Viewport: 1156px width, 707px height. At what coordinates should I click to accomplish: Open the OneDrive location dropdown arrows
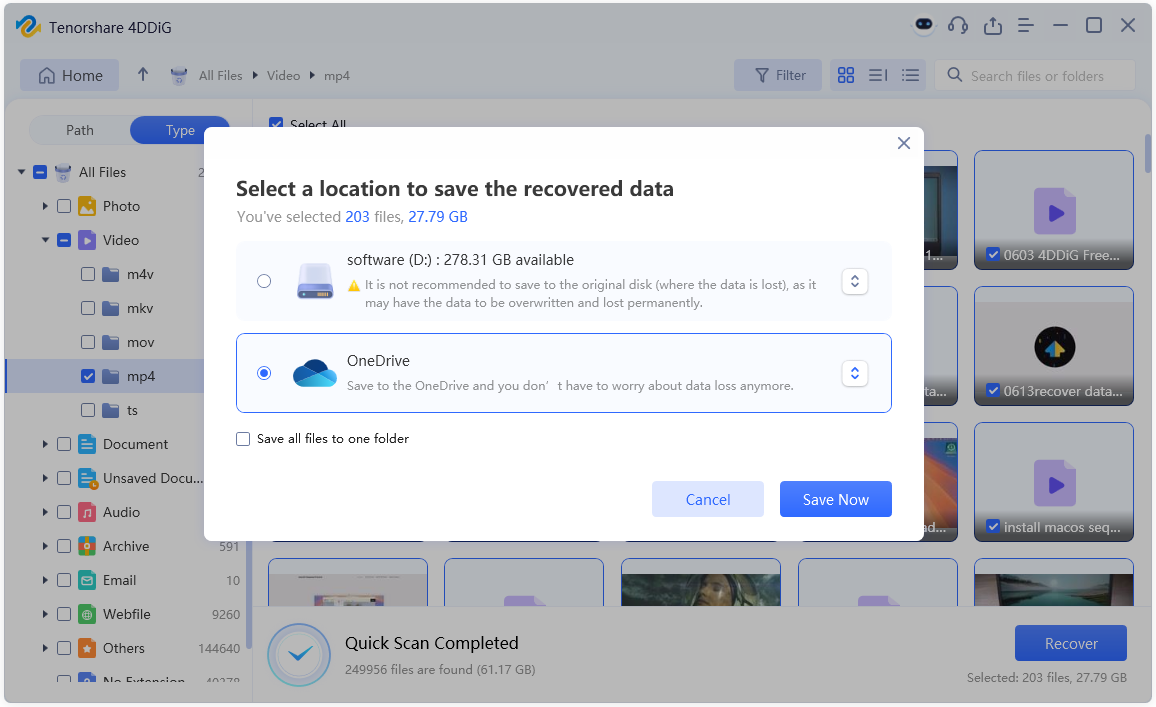click(x=854, y=373)
